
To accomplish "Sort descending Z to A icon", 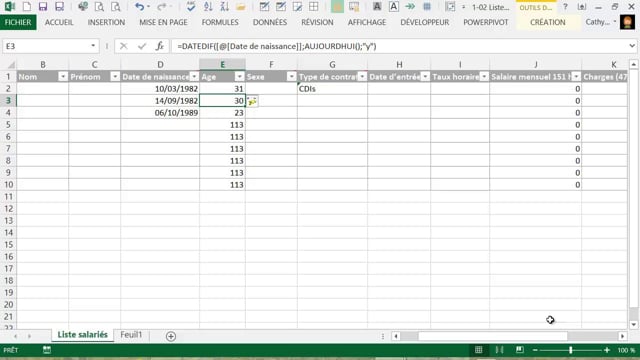I will tap(224, 7).
